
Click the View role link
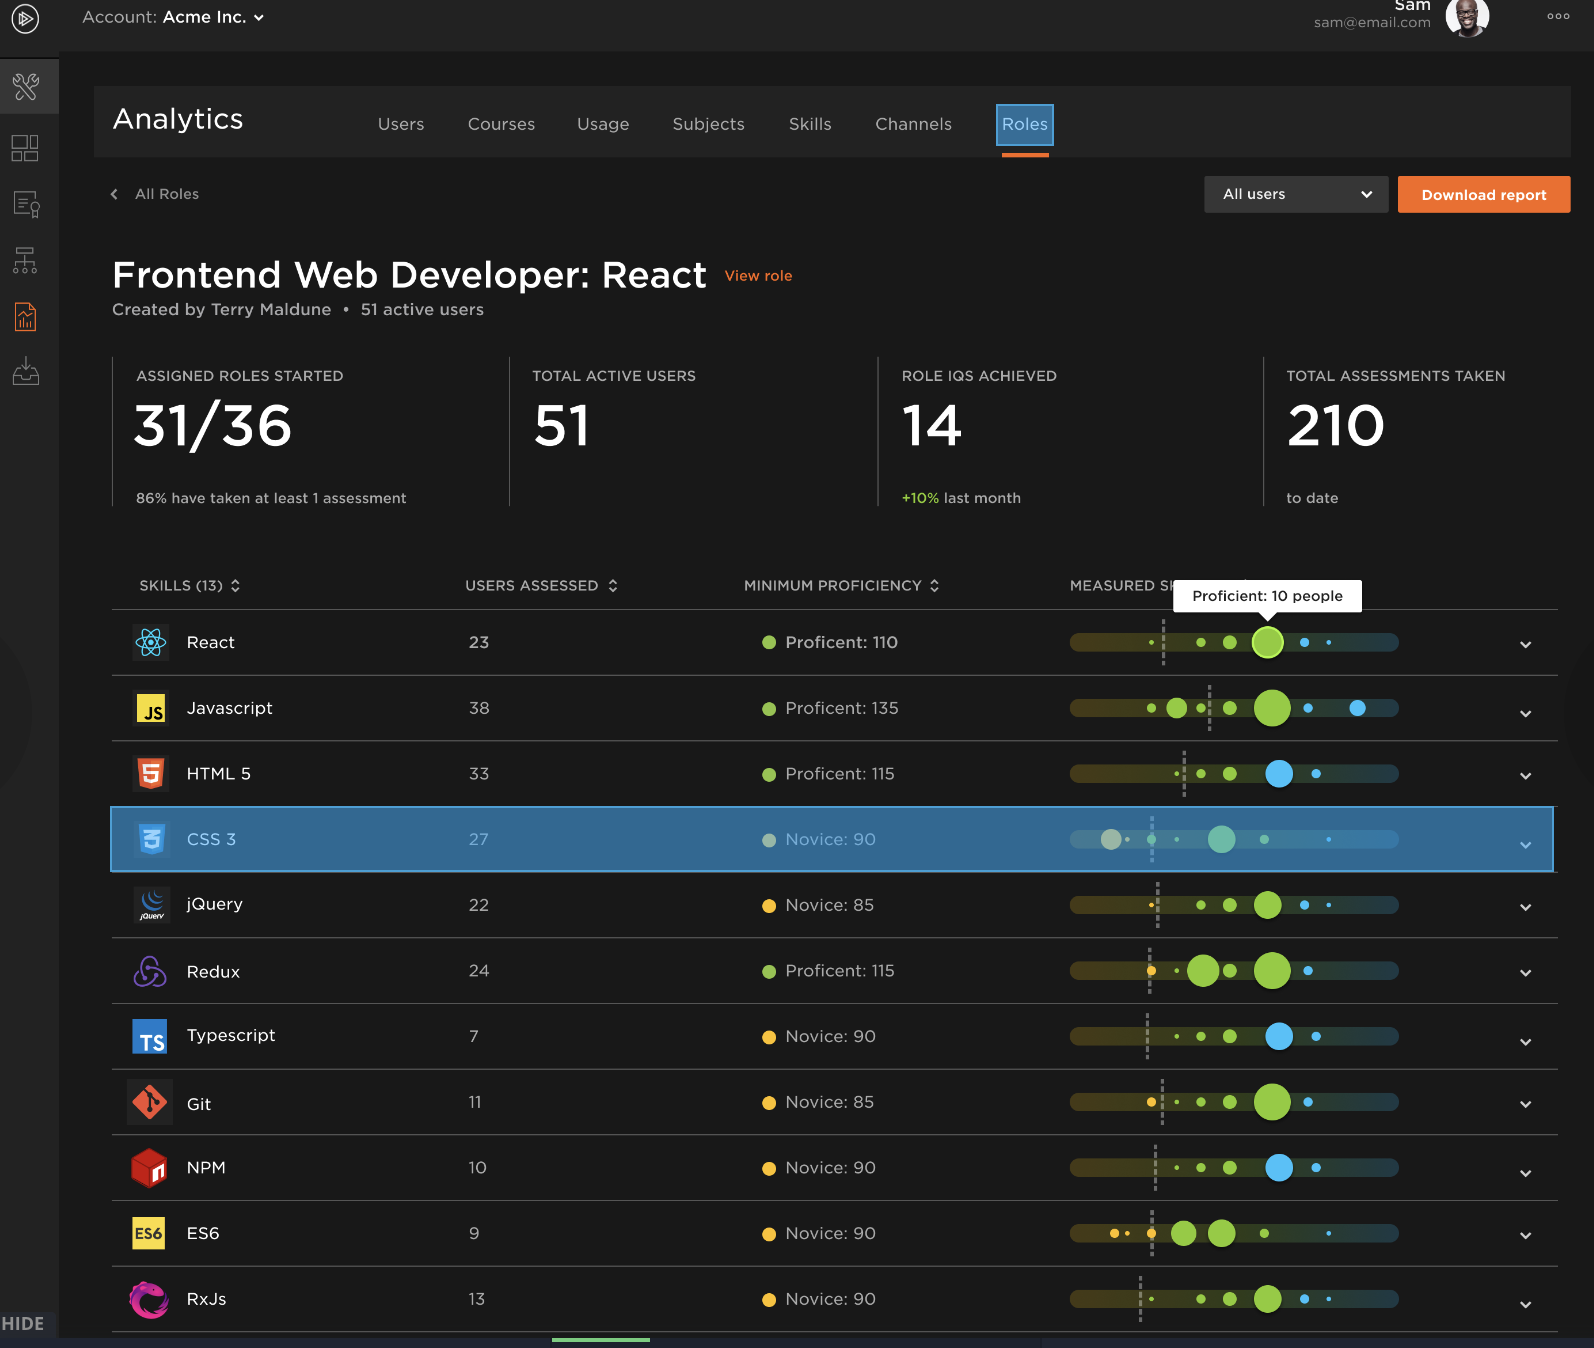tap(758, 276)
